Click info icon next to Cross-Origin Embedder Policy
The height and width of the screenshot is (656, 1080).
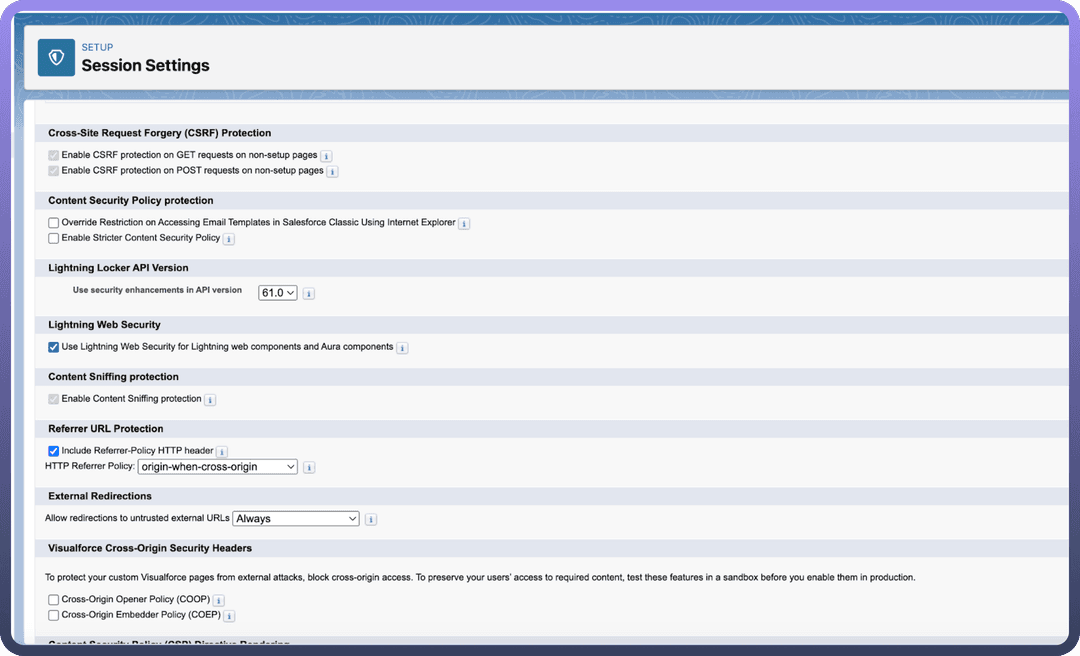(x=229, y=616)
